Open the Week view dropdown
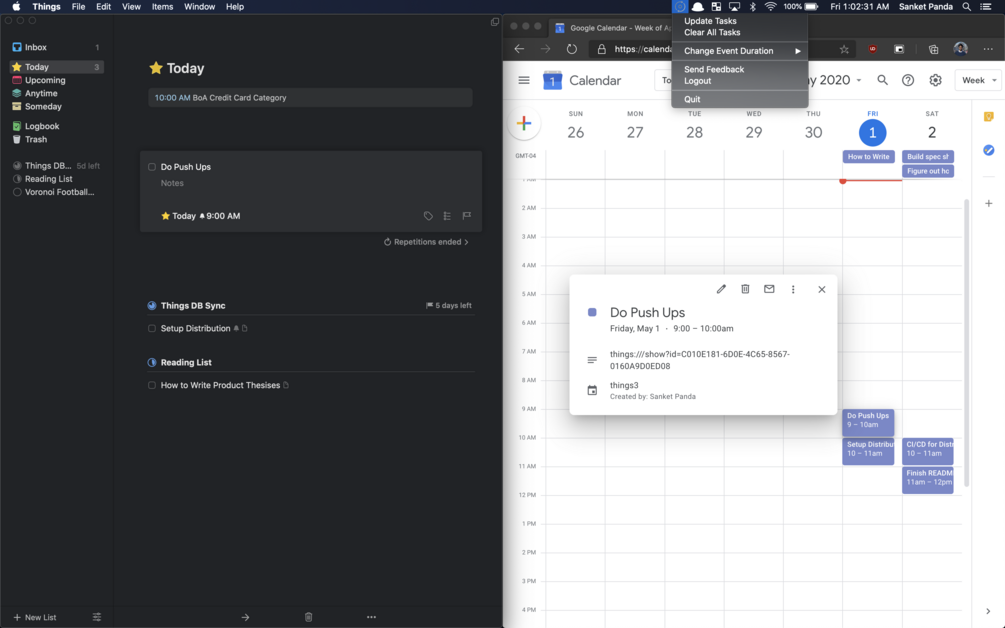 tap(979, 81)
